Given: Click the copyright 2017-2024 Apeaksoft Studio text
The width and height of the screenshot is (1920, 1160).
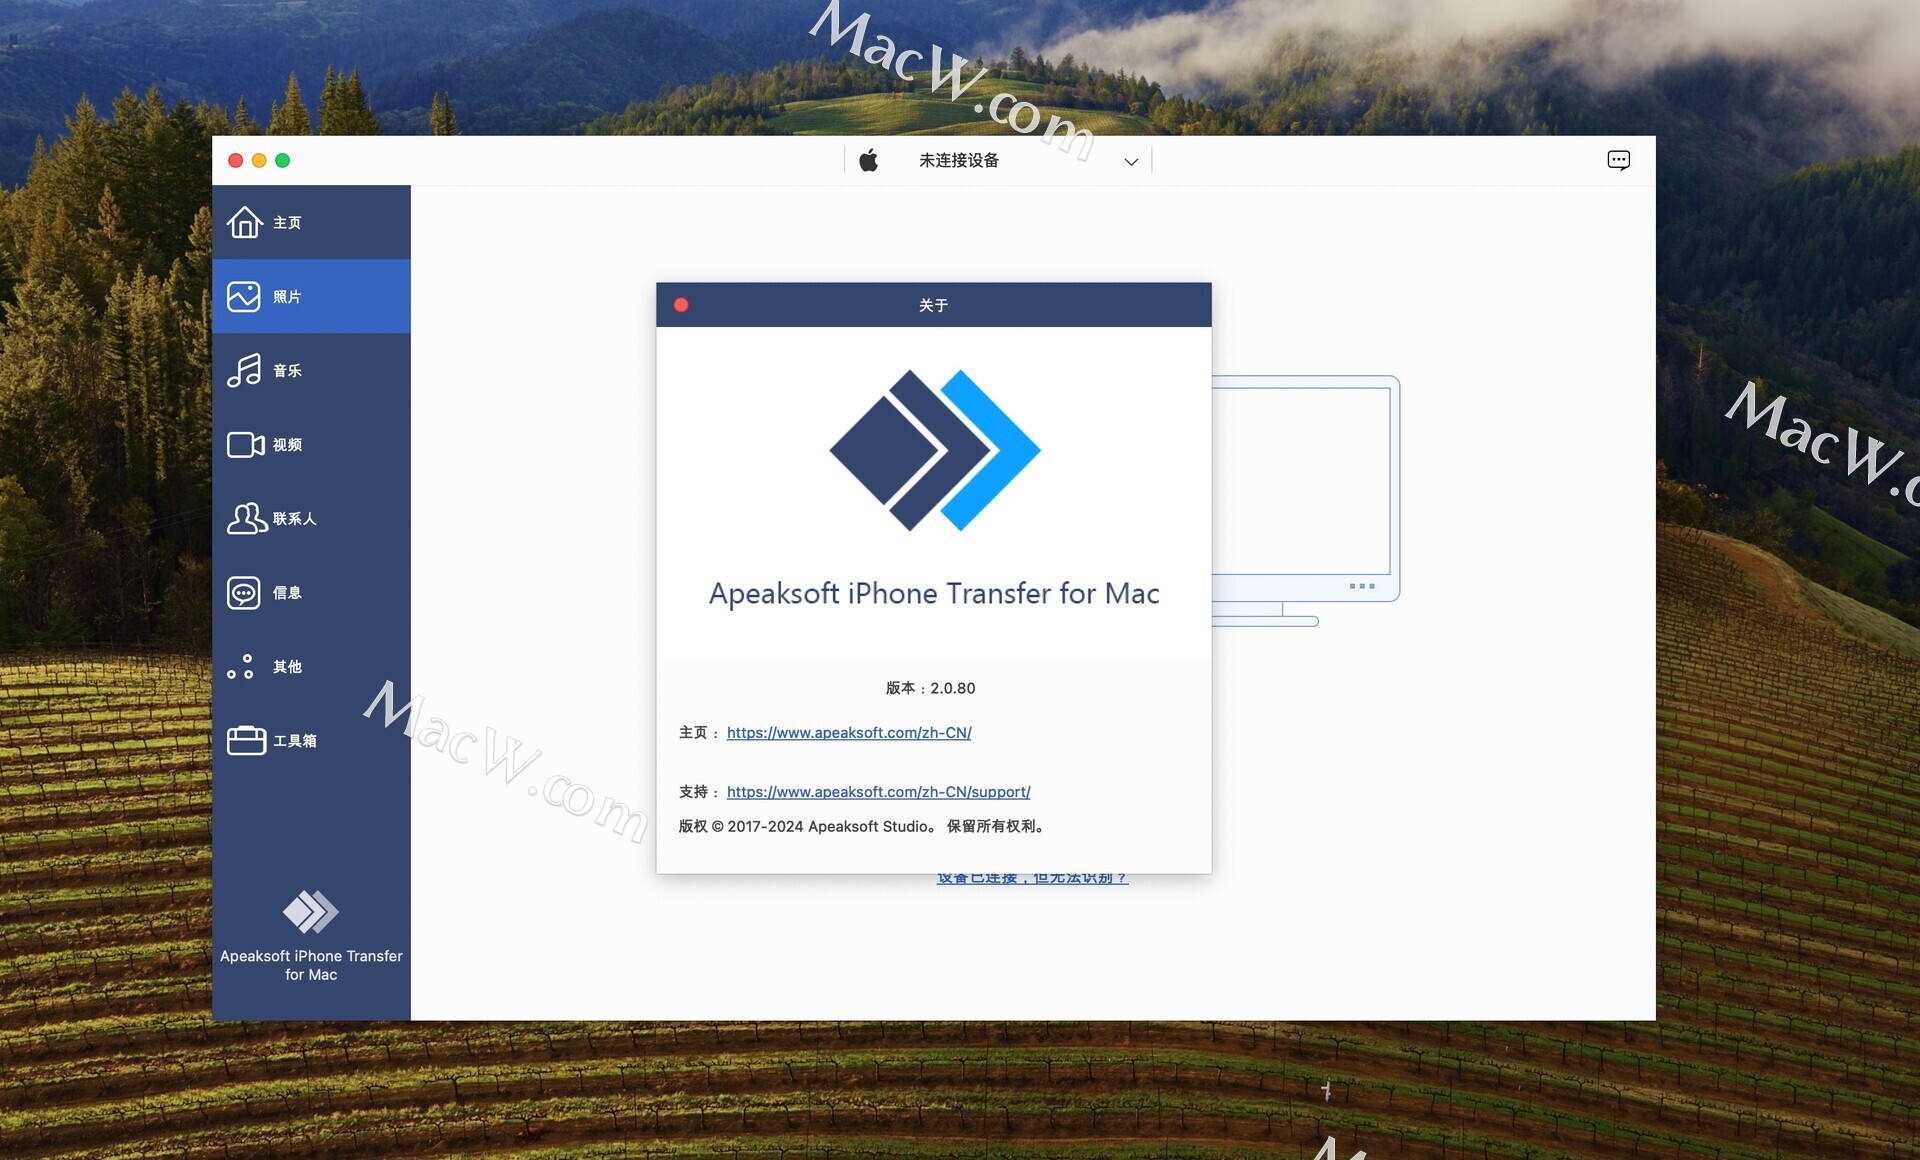Looking at the screenshot, I should click(x=863, y=826).
